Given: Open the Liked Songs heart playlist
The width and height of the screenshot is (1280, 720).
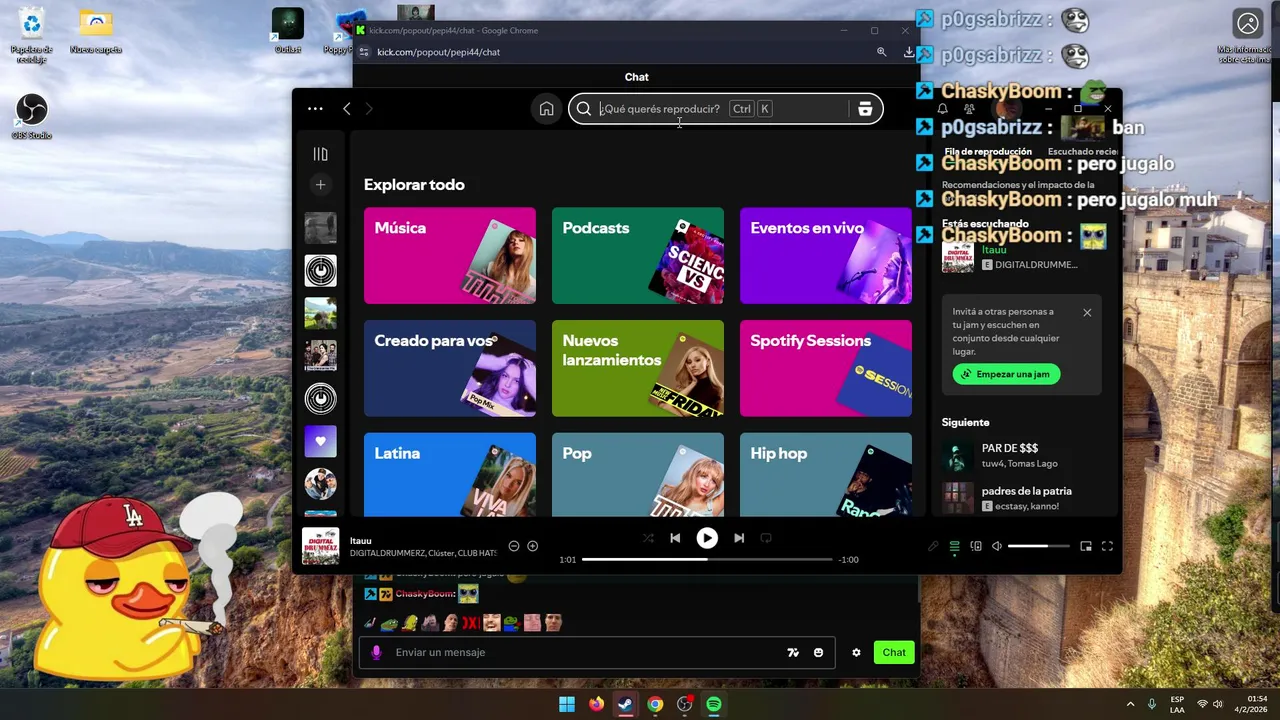Looking at the screenshot, I should (320, 441).
